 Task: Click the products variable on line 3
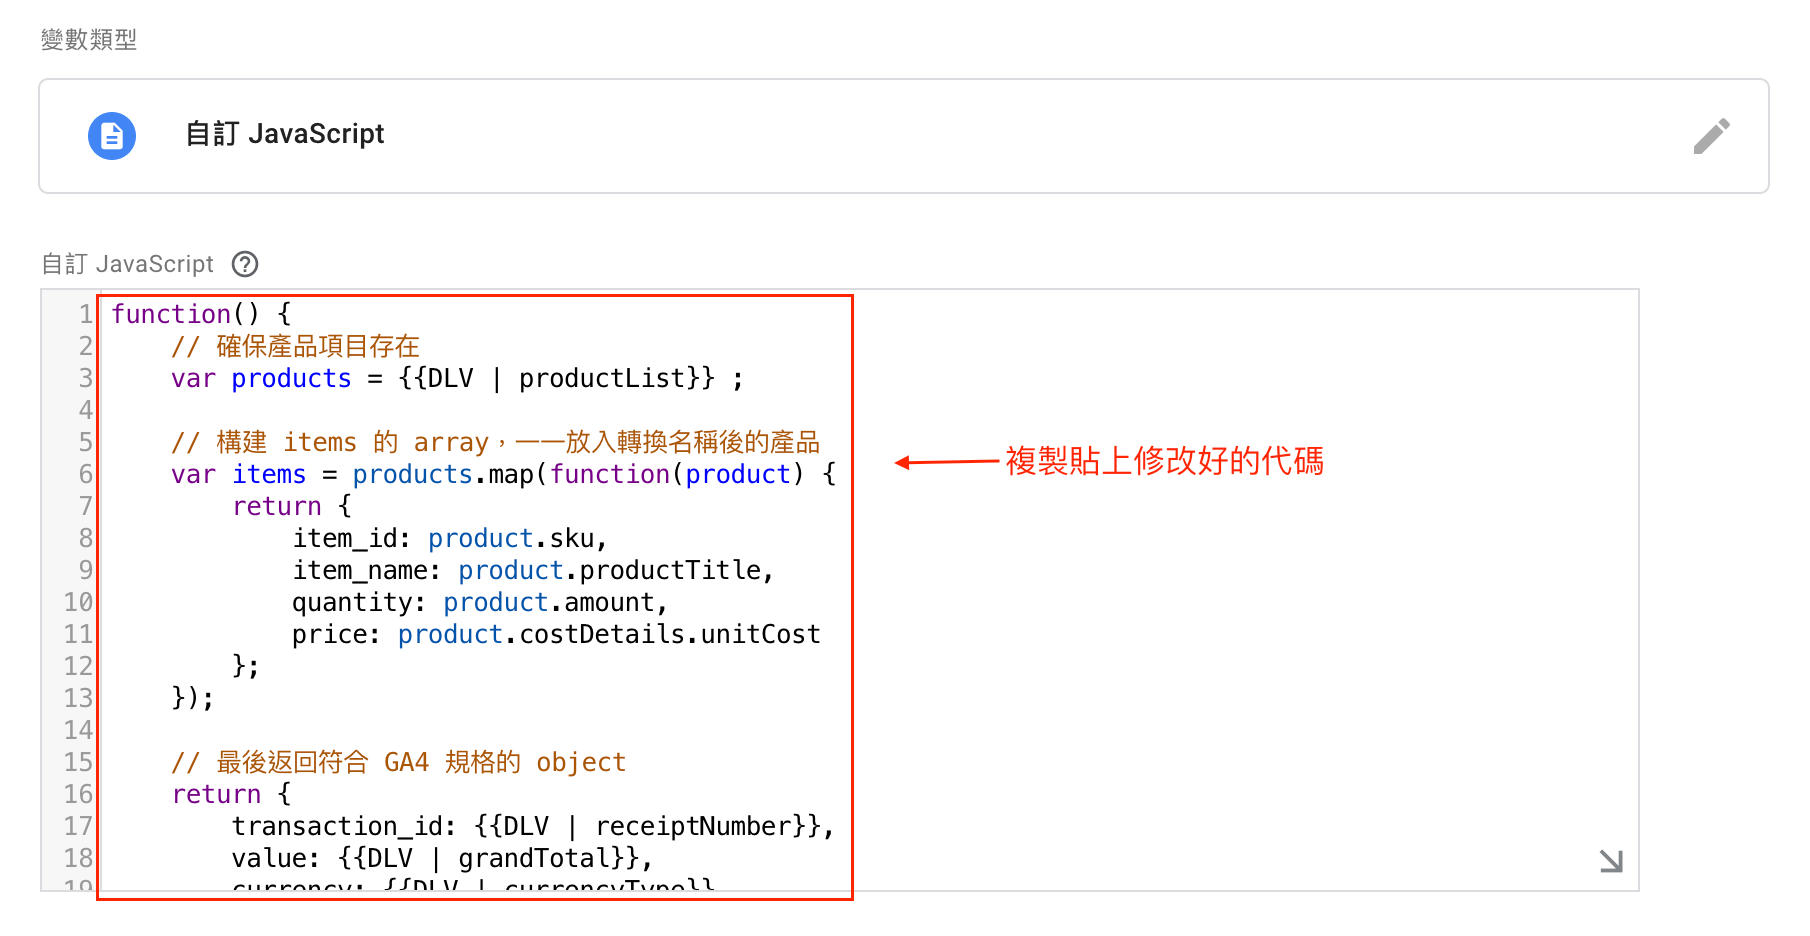291,379
